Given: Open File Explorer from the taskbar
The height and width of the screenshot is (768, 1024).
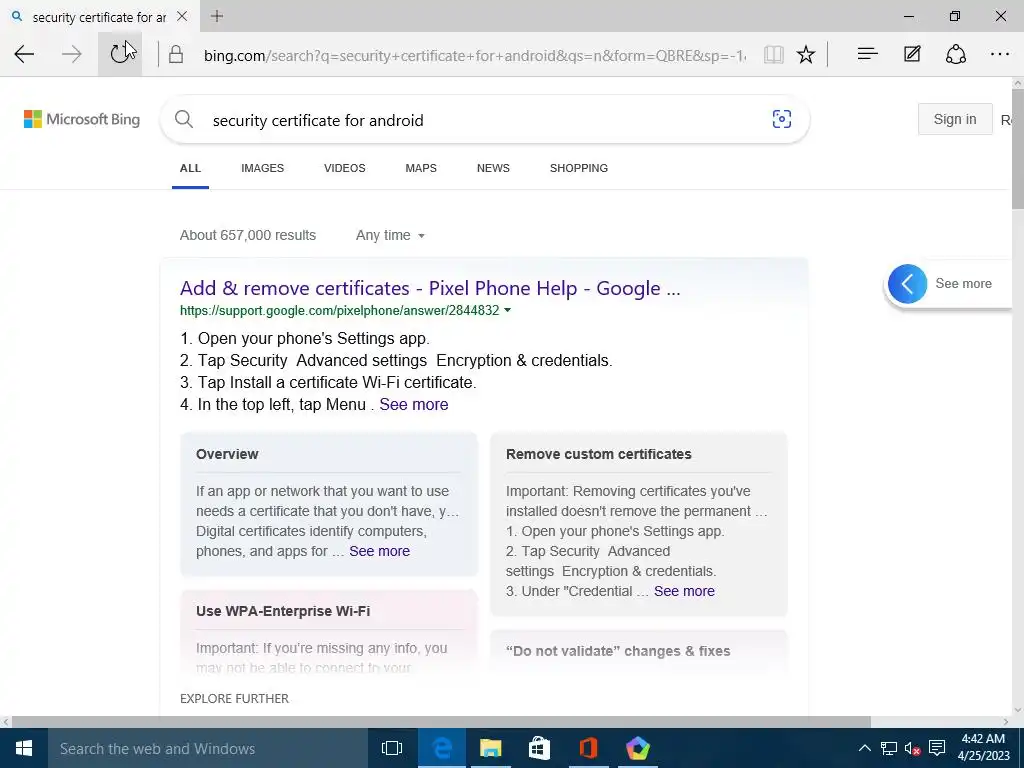Looking at the screenshot, I should pyautogui.click(x=490, y=748).
